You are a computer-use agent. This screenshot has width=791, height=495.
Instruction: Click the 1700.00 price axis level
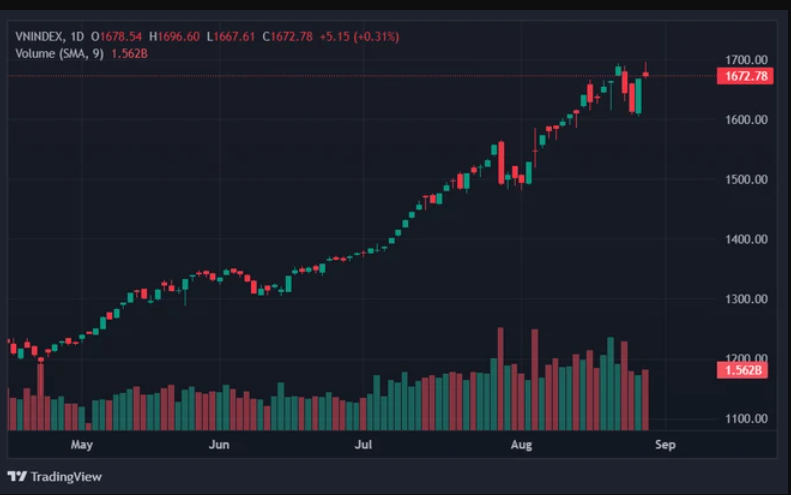(x=746, y=60)
